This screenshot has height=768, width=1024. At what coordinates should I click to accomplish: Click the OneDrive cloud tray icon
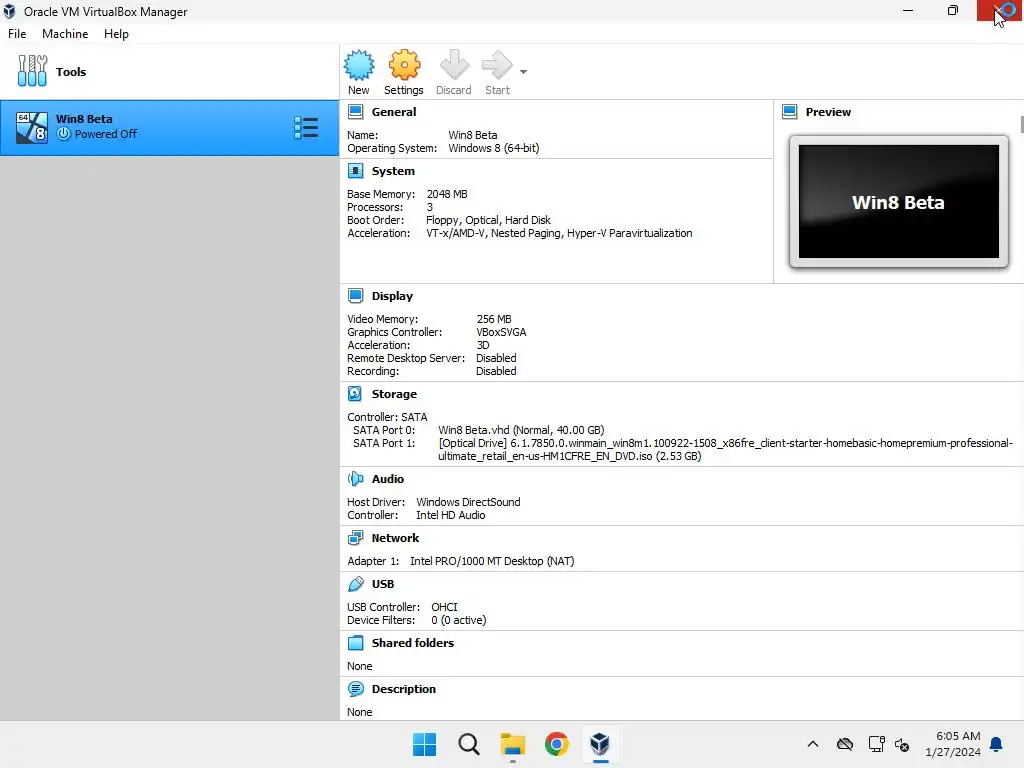click(844, 744)
